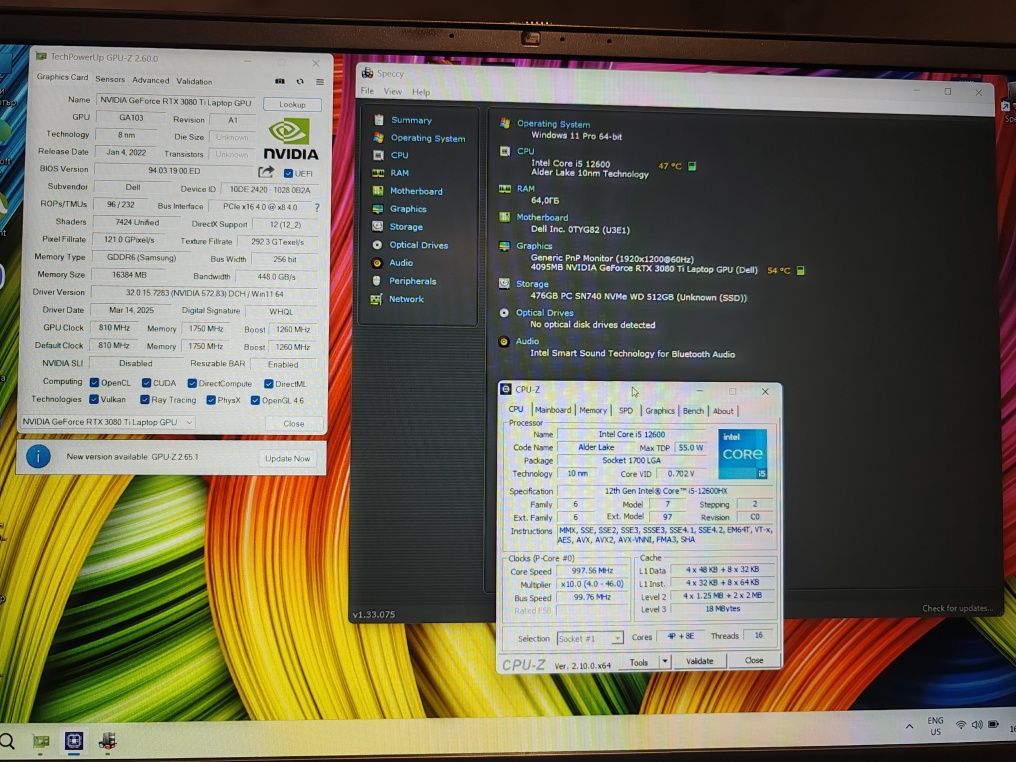
Task: Click the BIOS version share/export icon
Action: 266,172
